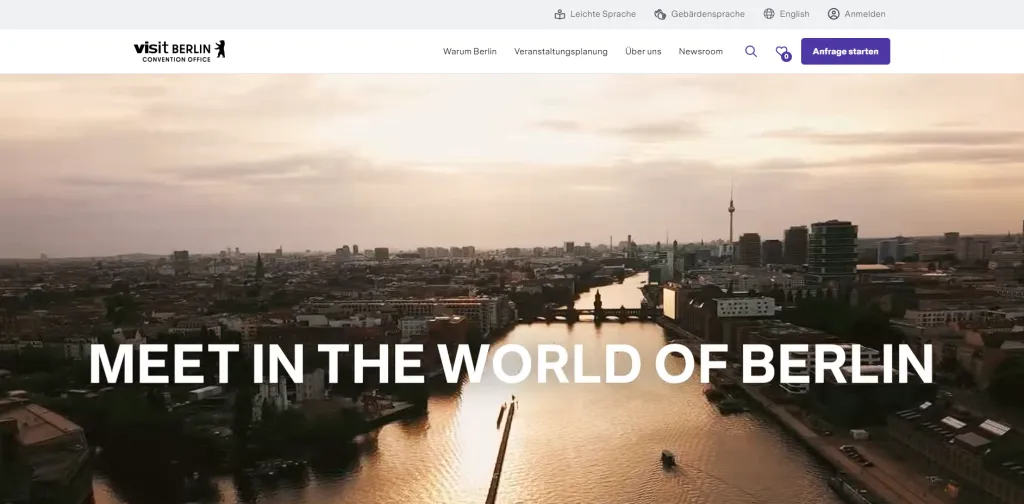Click the sign language hands icon
The height and width of the screenshot is (504, 1024).
(x=660, y=14)
